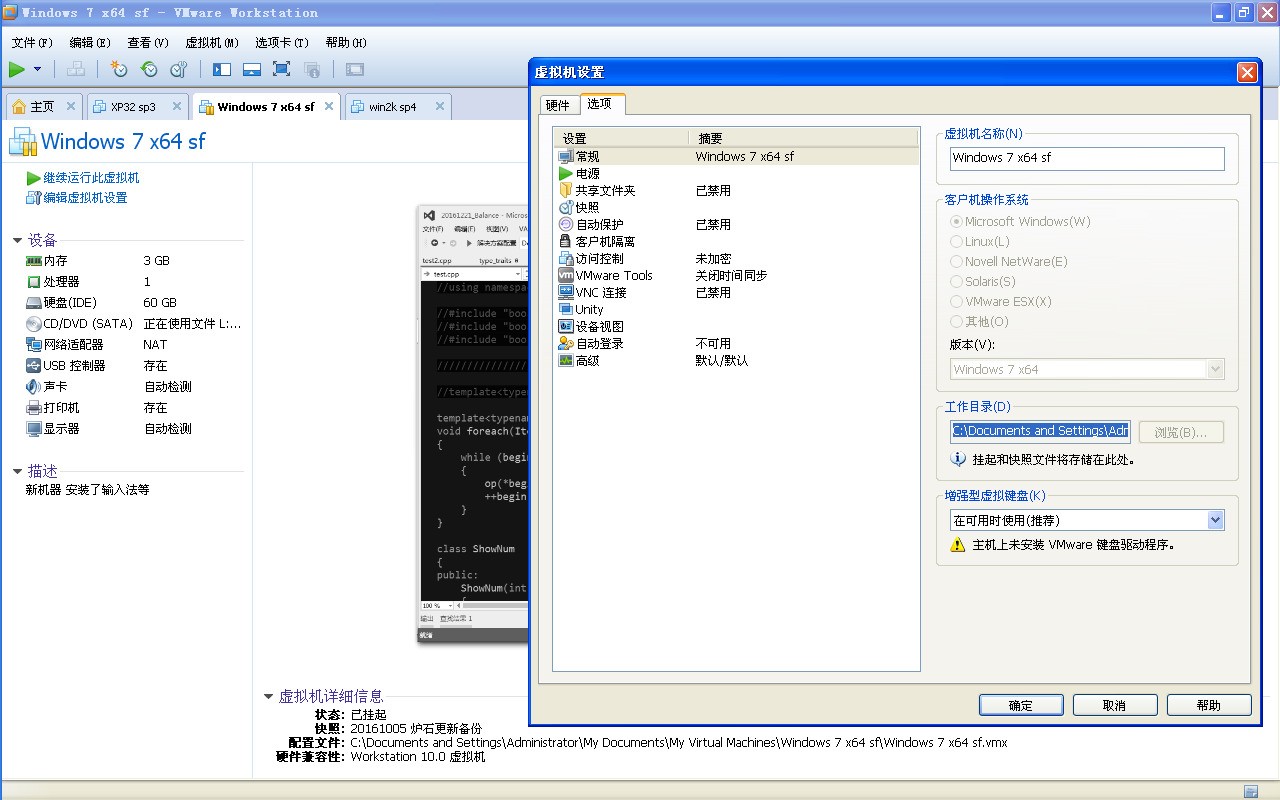This screenshot has width=1280, height=800.
Task: Click the 帮助 button in dialog
Action: 1209,705
